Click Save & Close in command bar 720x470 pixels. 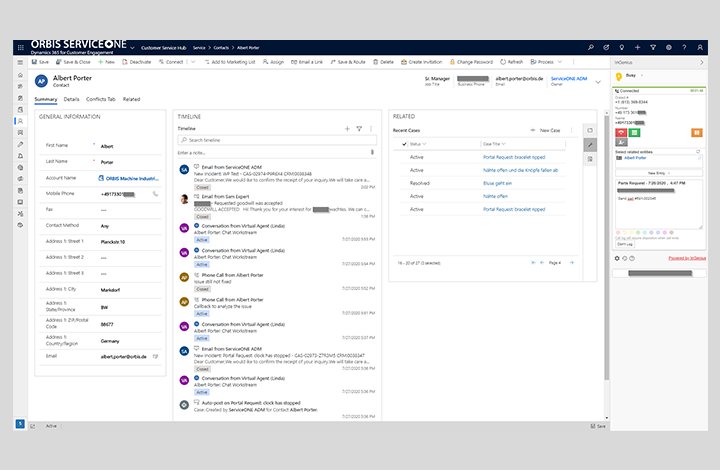(73, 62)
